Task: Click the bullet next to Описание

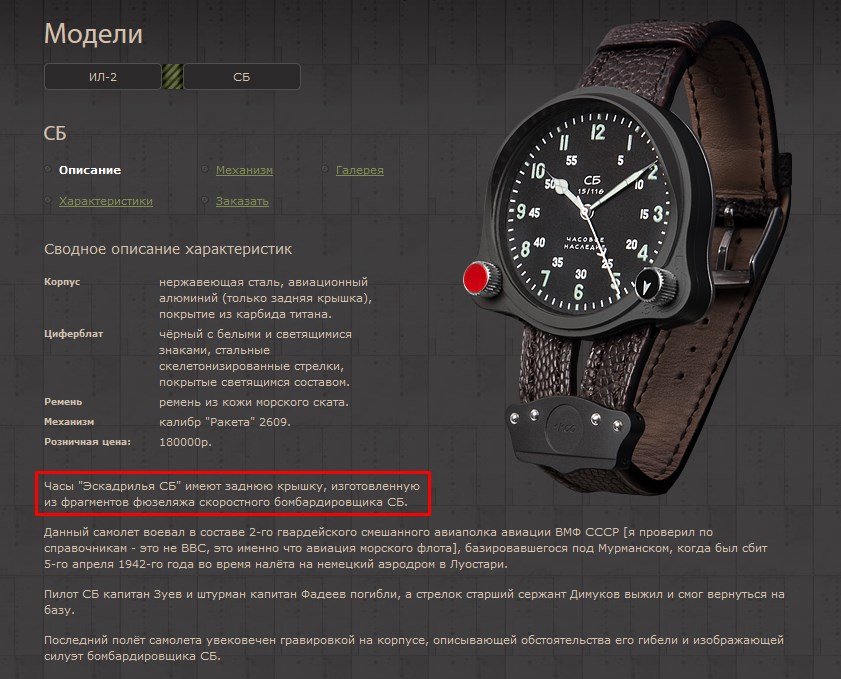Action: tap(48, 169)
